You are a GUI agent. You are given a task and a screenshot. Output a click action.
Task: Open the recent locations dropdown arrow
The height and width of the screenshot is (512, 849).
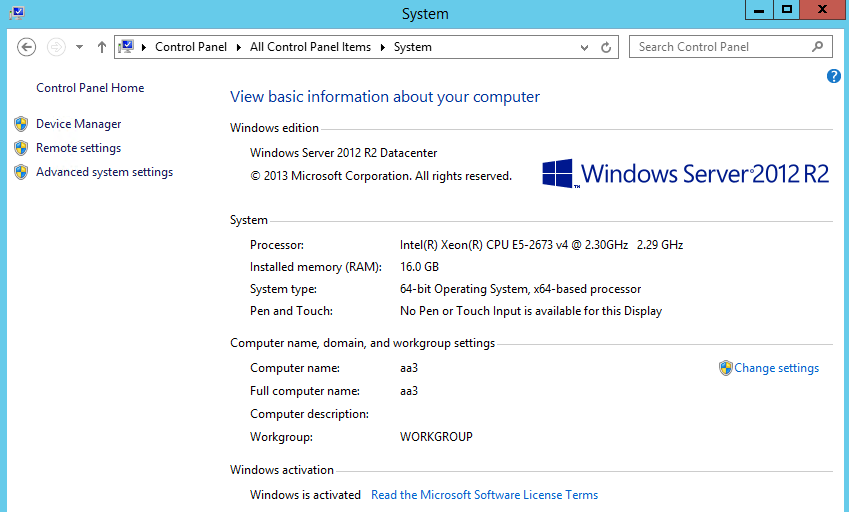pos(80,47)
